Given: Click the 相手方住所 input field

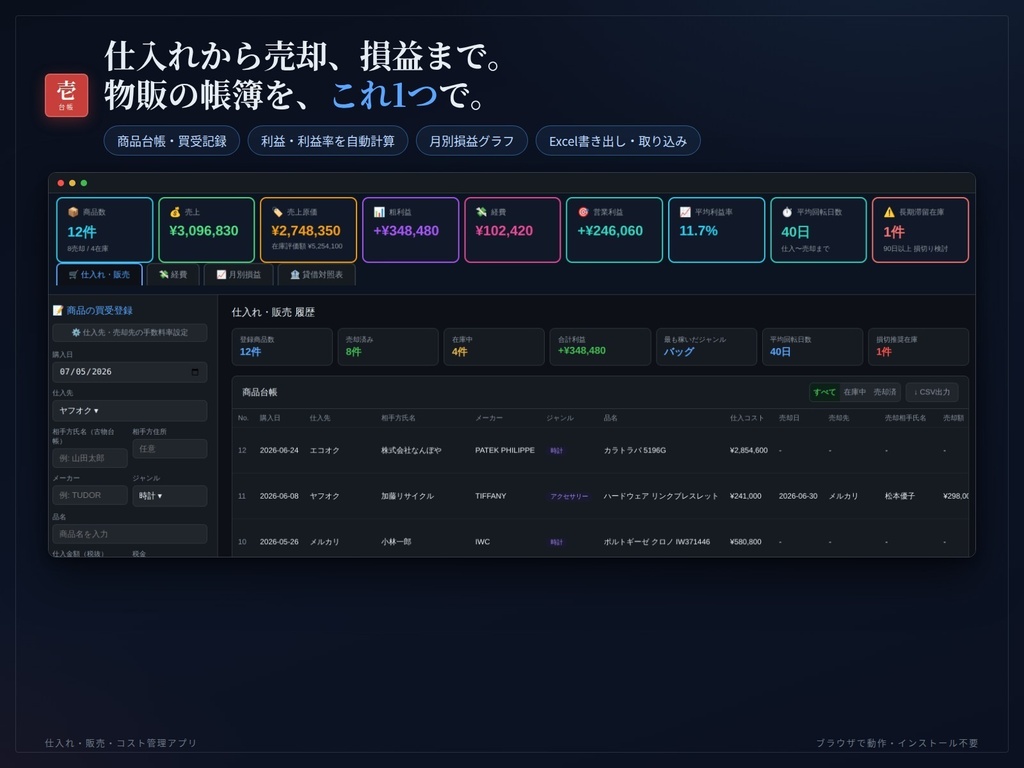Looking at the screenshot, I should tap(170, 449).
